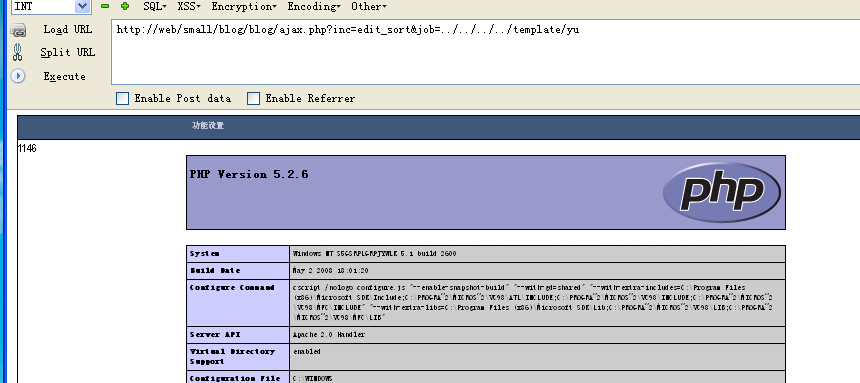Screen dimensions: 860x383
Task: Click into the URL text field
Action: click(x=485, y=52)
